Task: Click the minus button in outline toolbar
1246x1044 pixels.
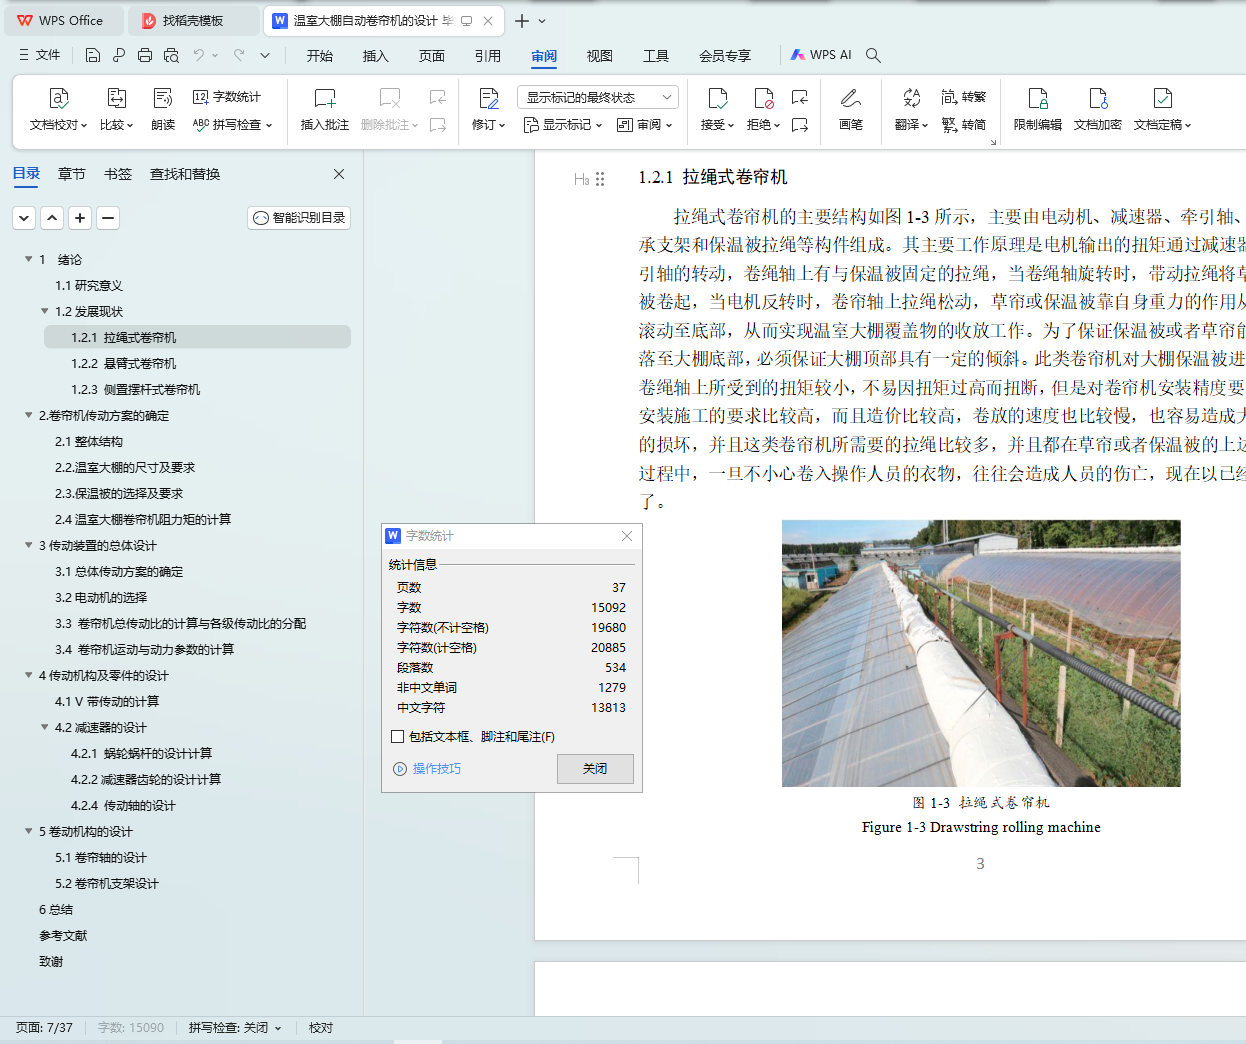Action: click(108, 218)
